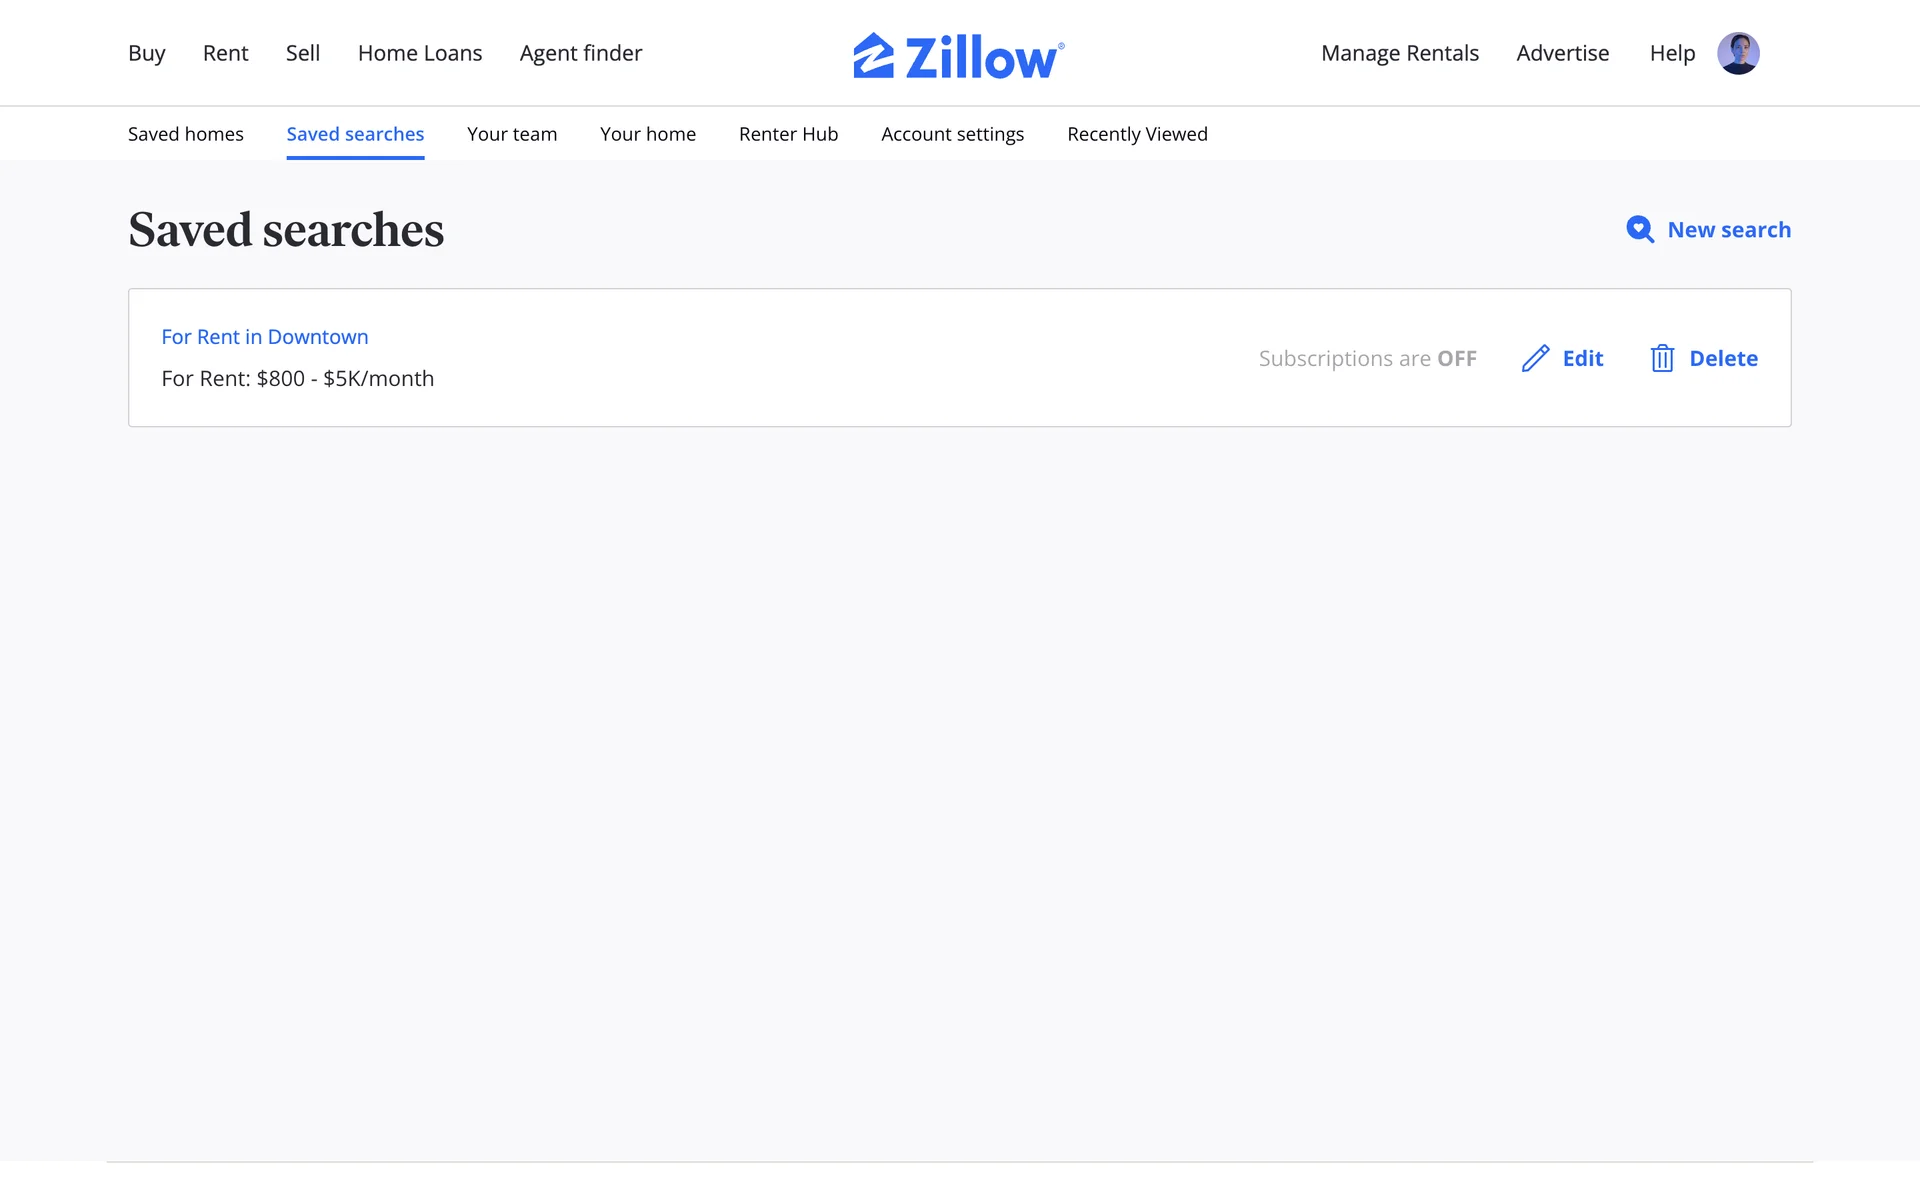
Task: Switch to the Recently Viewed tab
Action: tap(1137, 134)
